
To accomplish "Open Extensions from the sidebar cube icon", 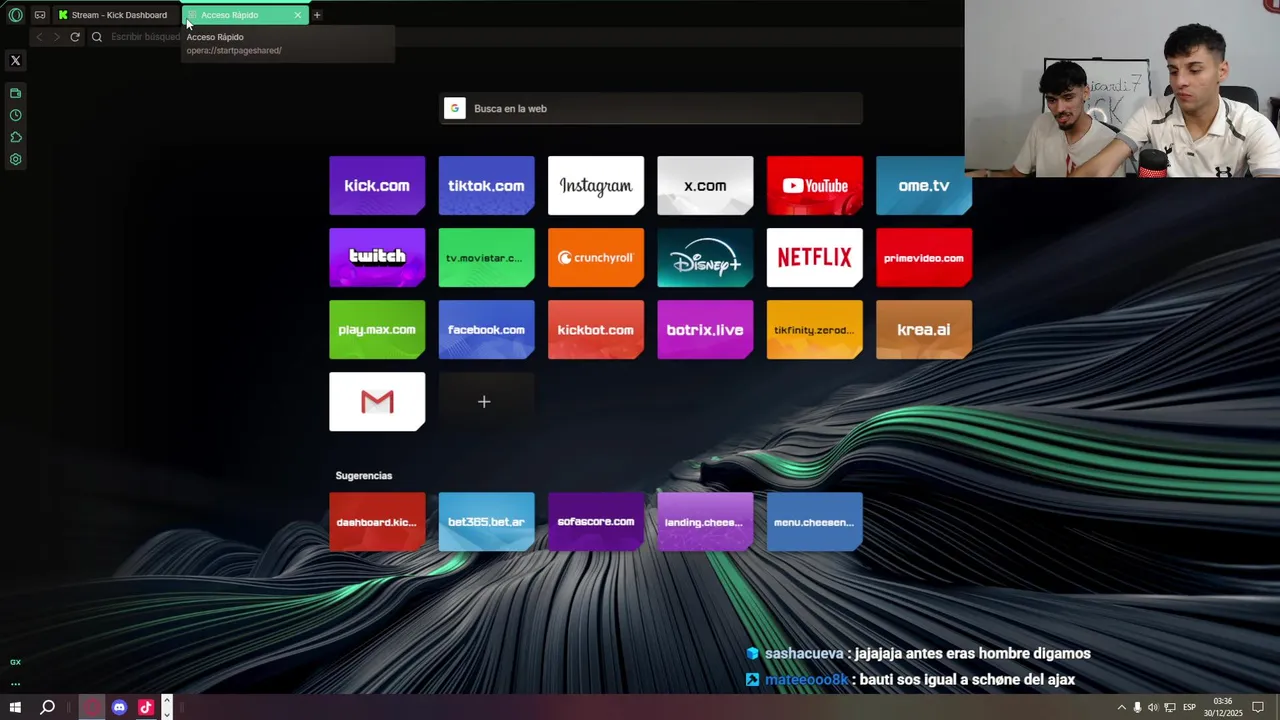I will click(x=15, y=137).
